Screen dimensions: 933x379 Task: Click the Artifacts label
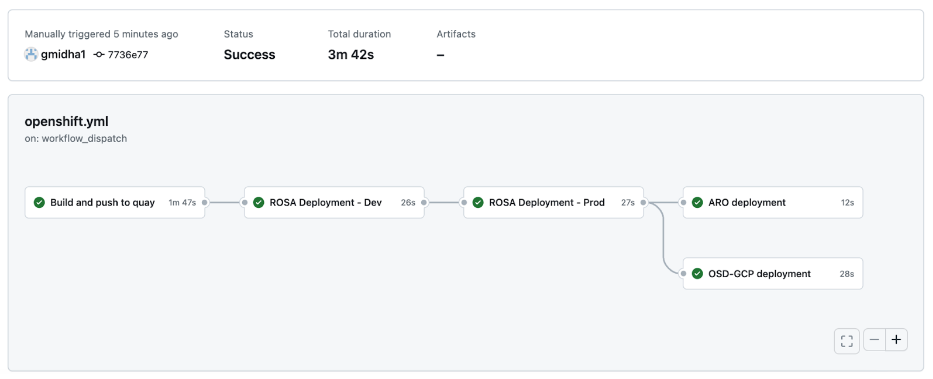point(456,34)
